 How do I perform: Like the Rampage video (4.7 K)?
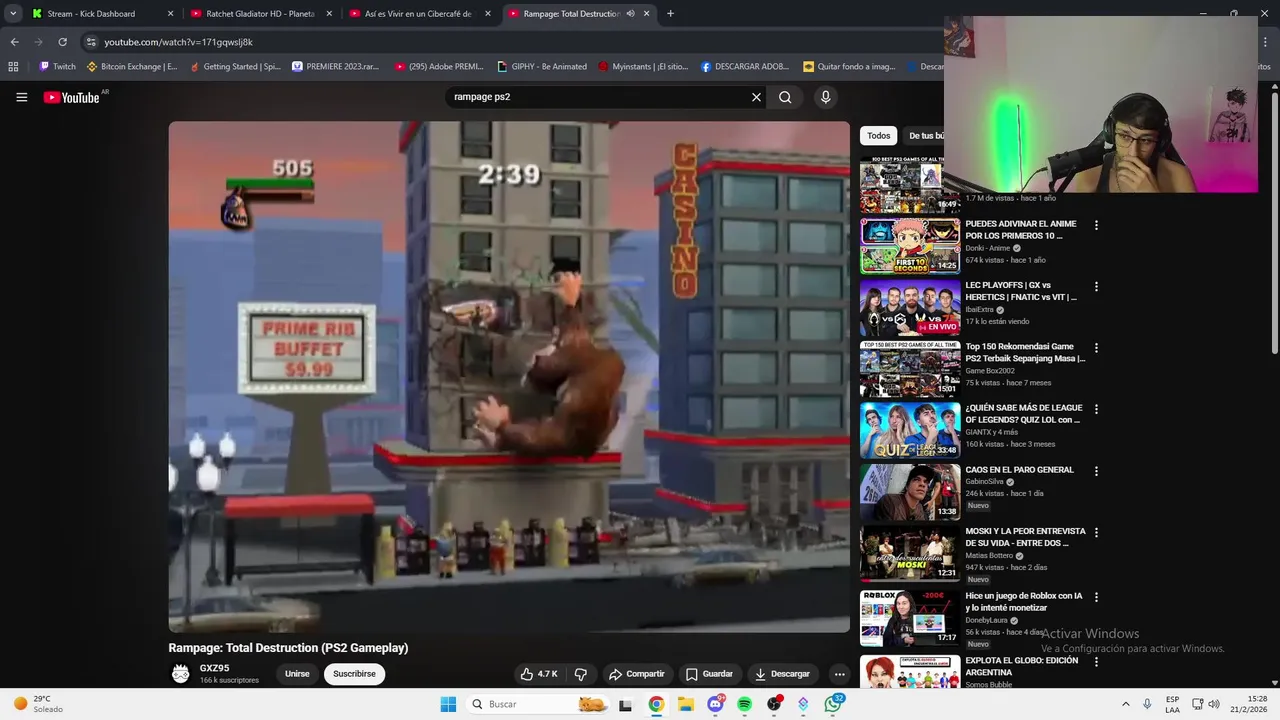[x=540, y=674]
